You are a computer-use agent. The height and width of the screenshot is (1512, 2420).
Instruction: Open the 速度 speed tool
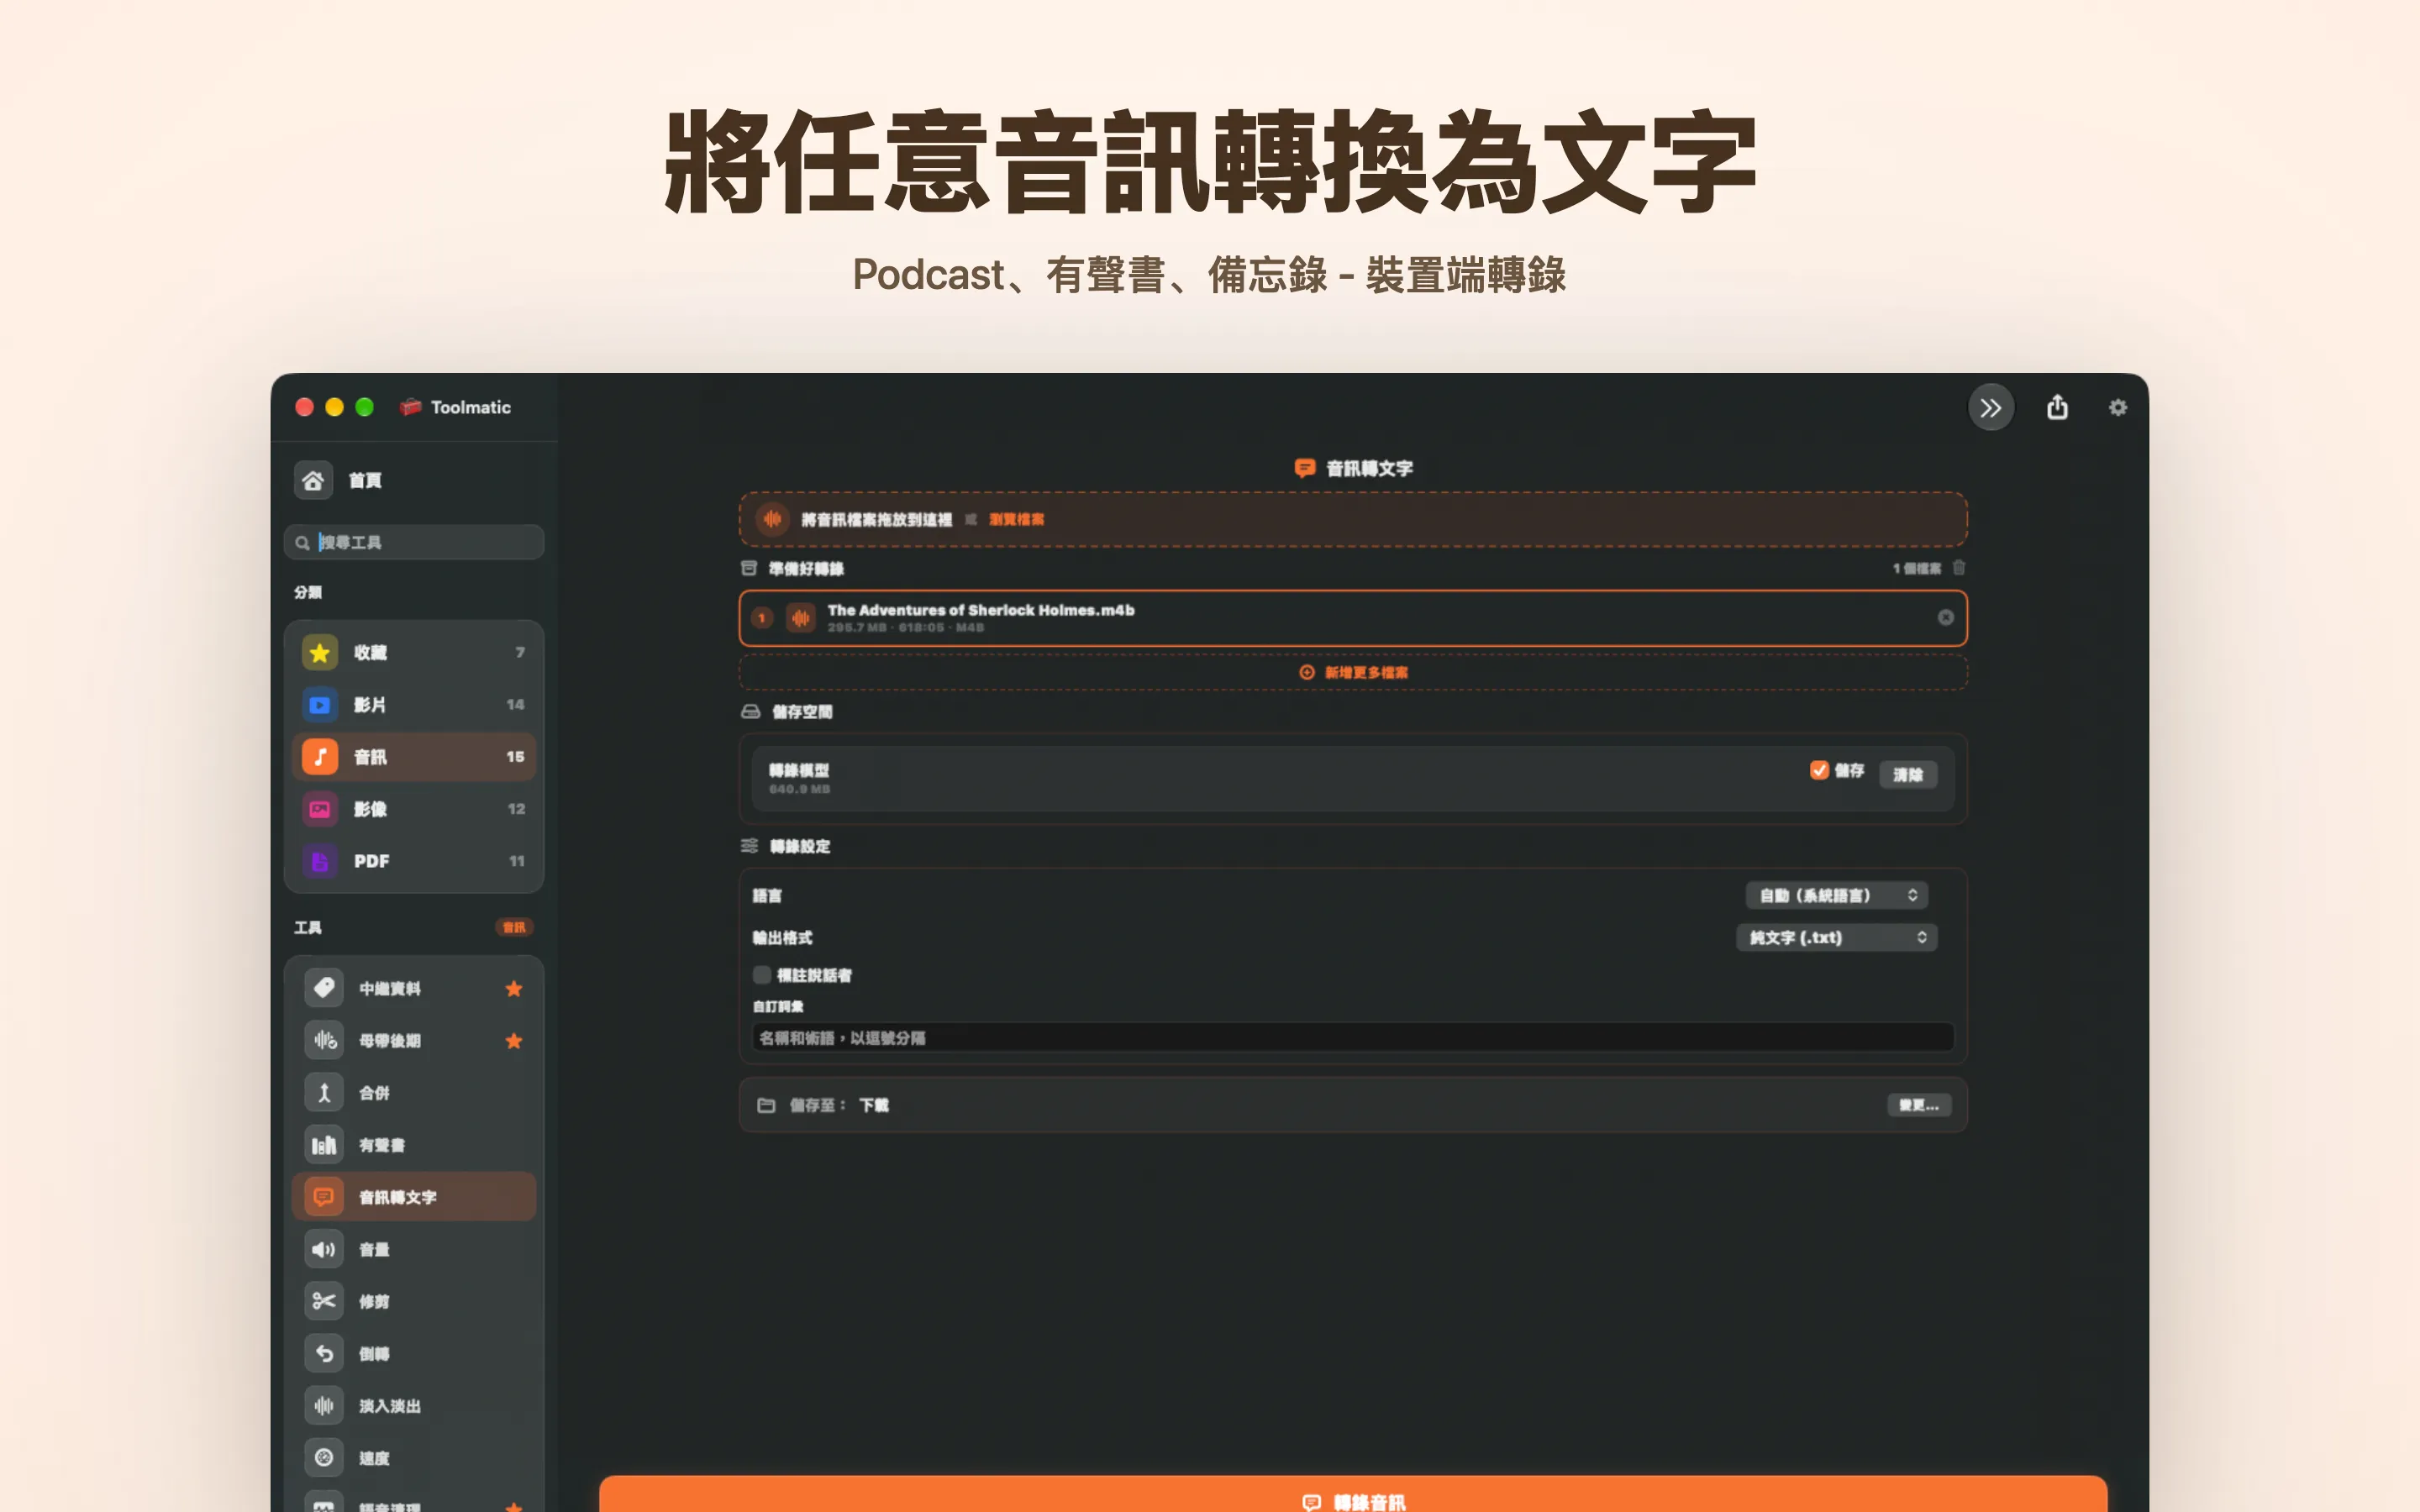point(414,1458)
